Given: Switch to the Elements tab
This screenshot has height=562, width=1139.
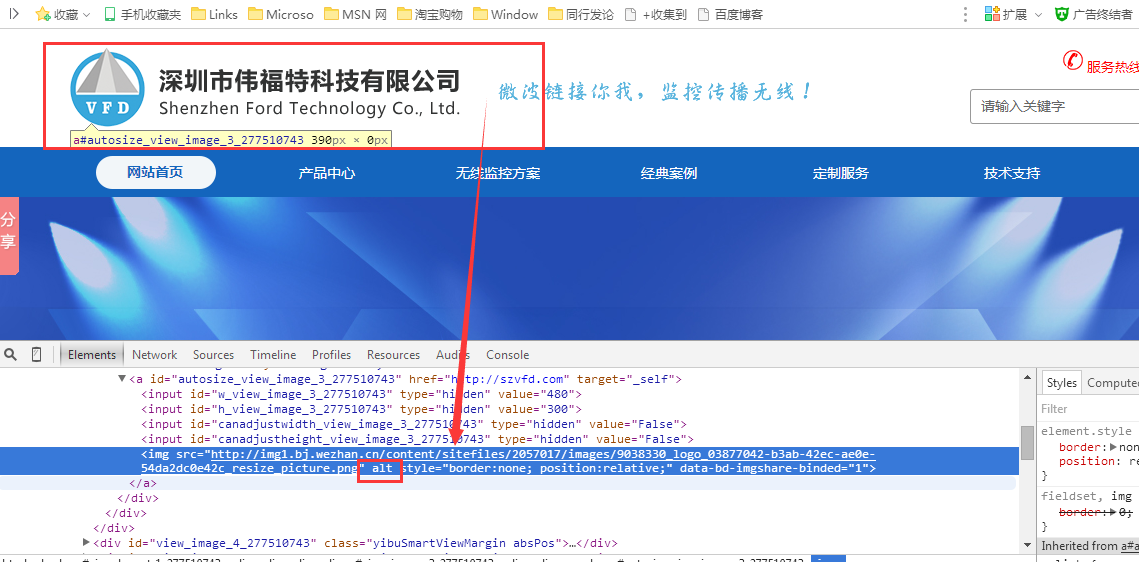Looking at the screenshot, I should click(92, 354).
